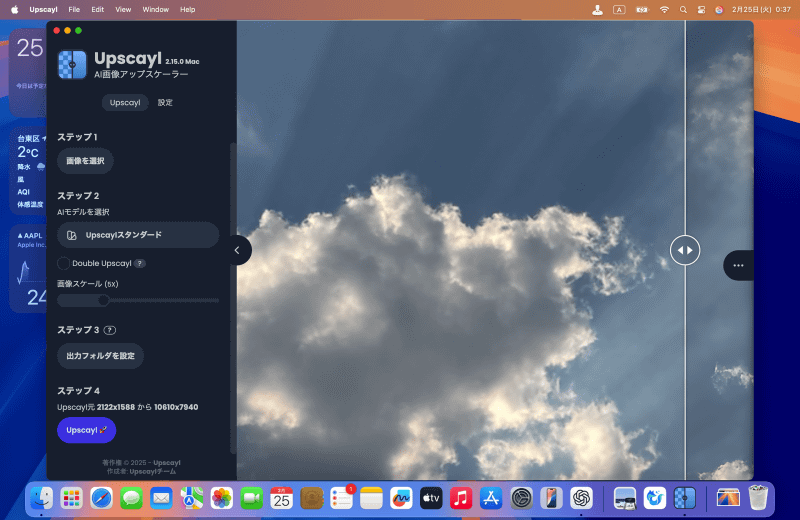Click the model icon in Upscaylスタンダード selector
The width and height of the screenshot is (800, 520).
pyautogui.click(x=72, y=235)
